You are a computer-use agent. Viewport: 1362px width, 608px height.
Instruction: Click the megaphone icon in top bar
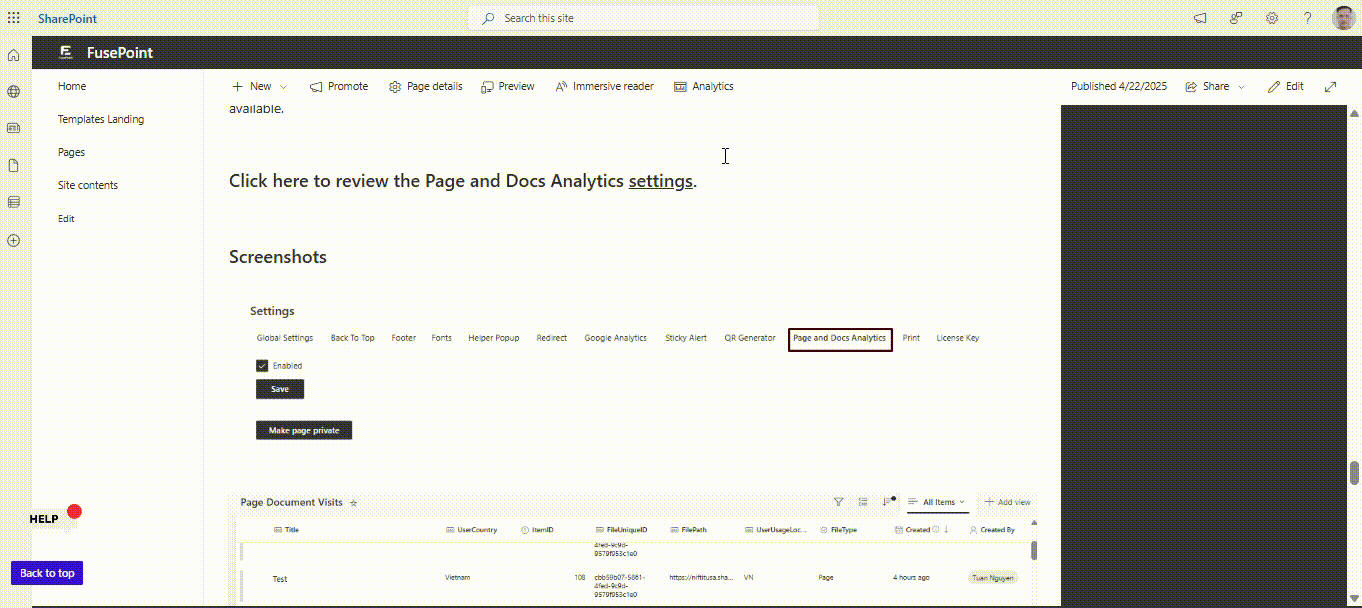click(1201, 18)
